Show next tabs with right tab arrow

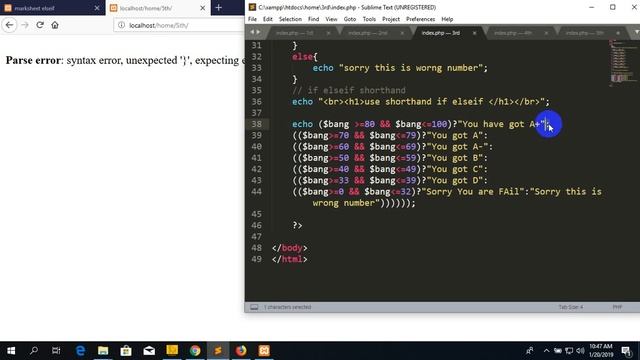pos(258,32)
